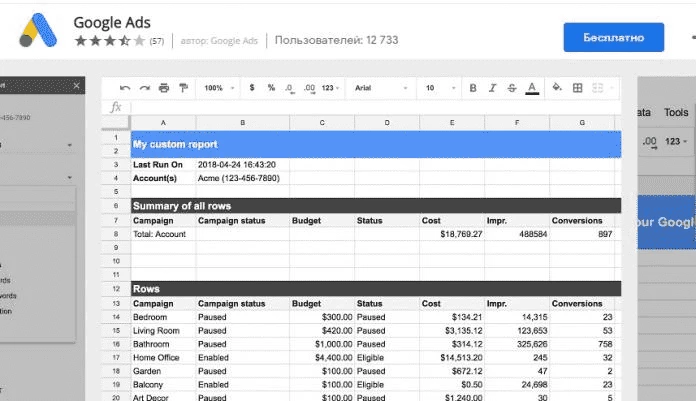Toggle italic formatting
This screenshot has width=696, height=401.
coord(492,88)
